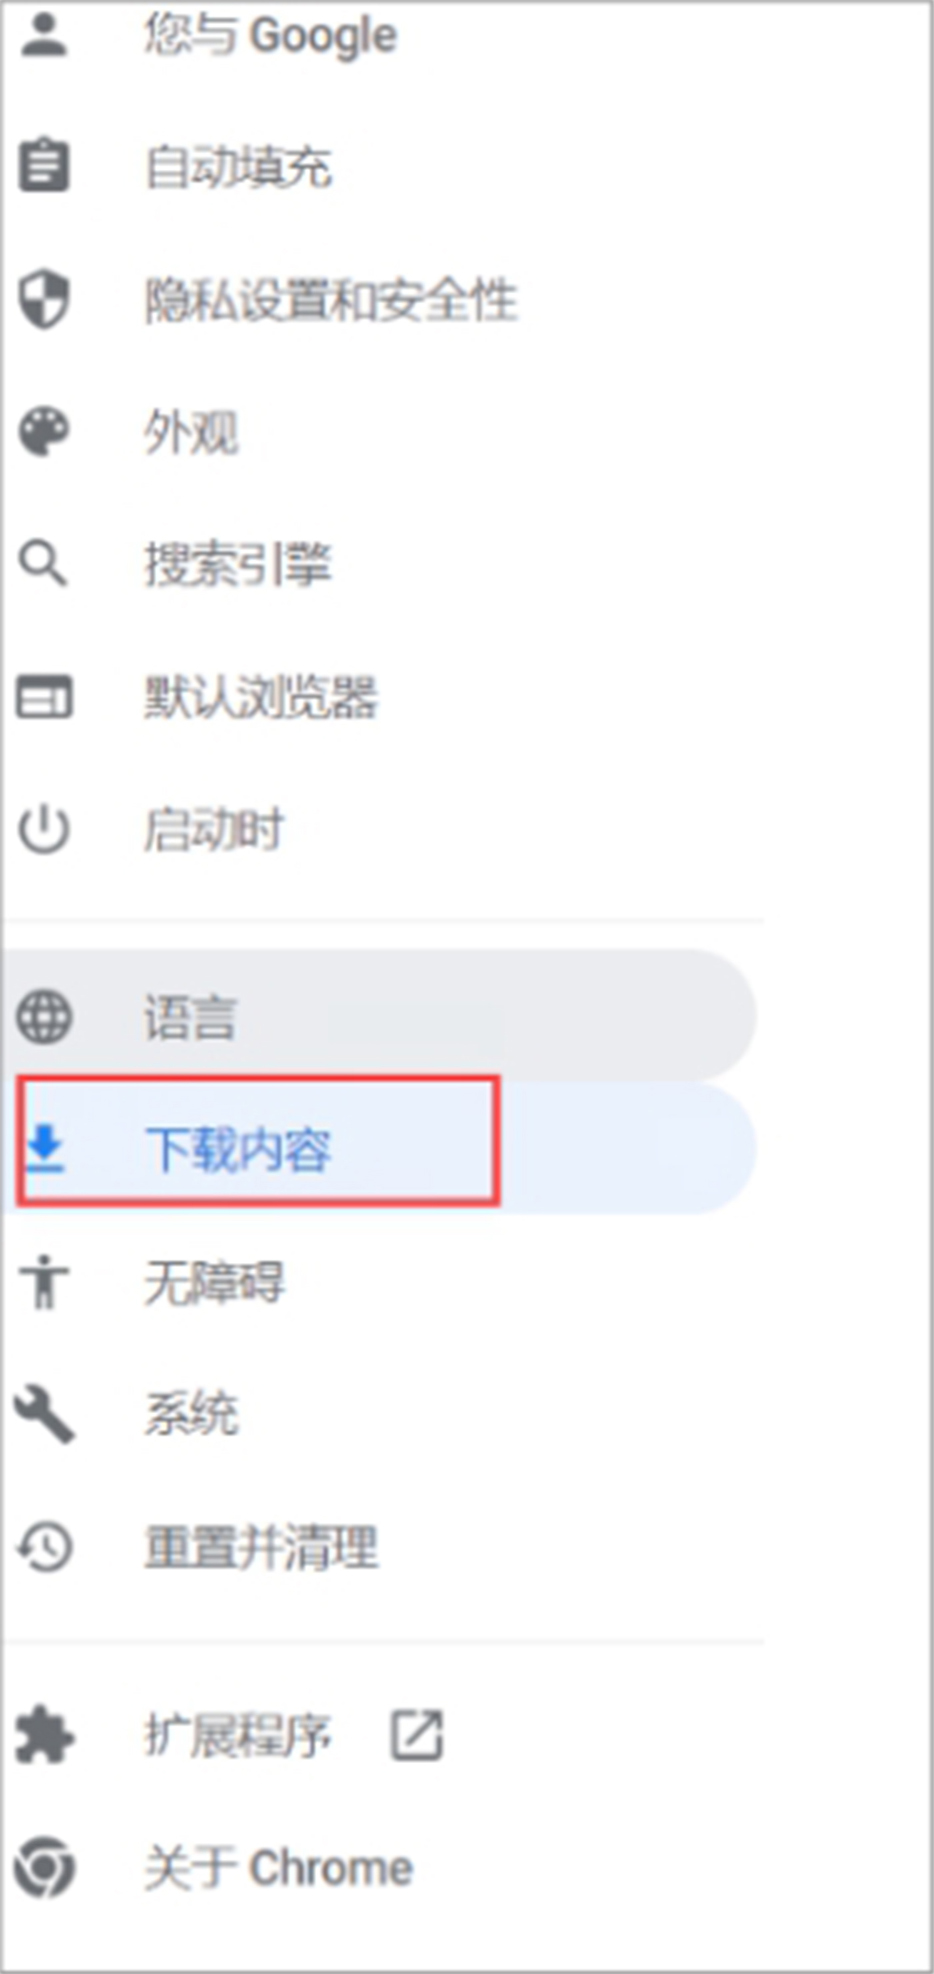Click the browser window icon for 默认浏览器

[x=44, y=697]
